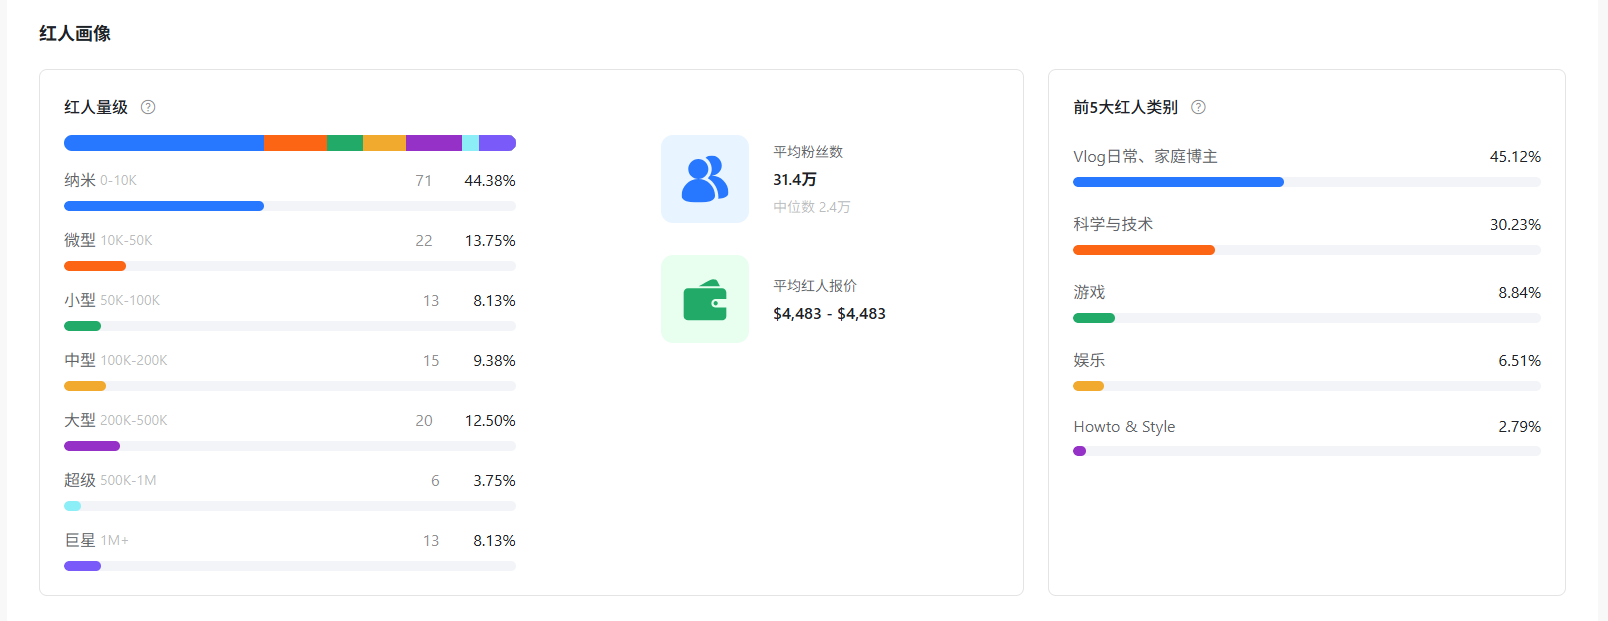Click the 纳米 0-10K tier label
1608x621 pixels.
(100, 180)
